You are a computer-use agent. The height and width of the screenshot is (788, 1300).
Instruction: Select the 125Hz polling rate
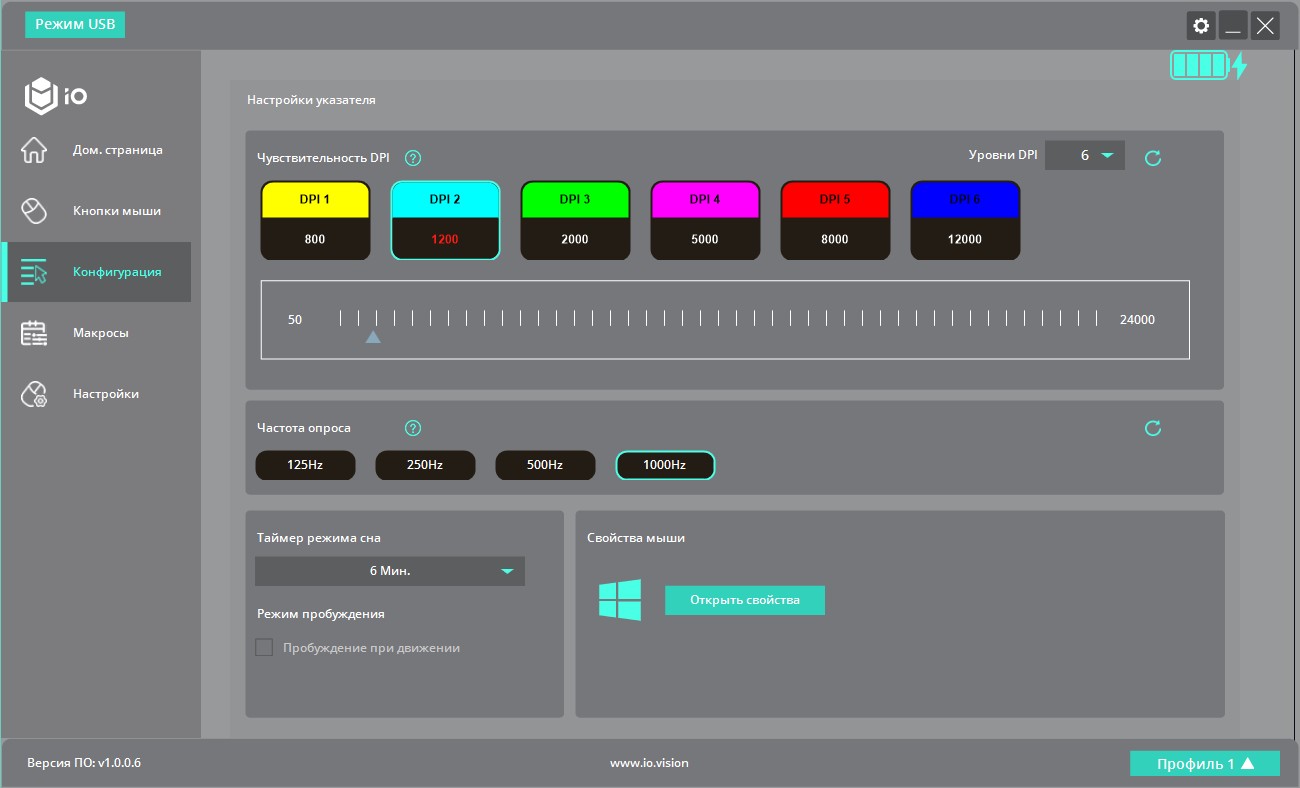click(305, 465)
